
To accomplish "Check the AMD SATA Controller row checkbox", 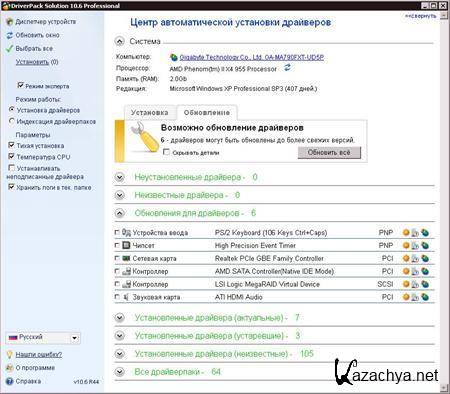I will tap(117, 271).
